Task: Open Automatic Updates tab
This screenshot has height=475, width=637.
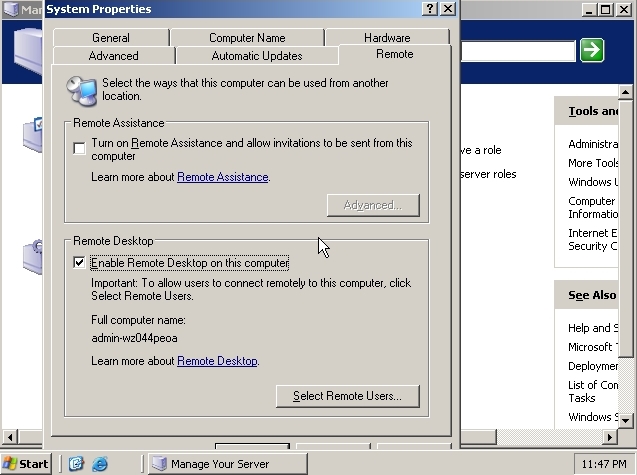Action: point(257,56)
